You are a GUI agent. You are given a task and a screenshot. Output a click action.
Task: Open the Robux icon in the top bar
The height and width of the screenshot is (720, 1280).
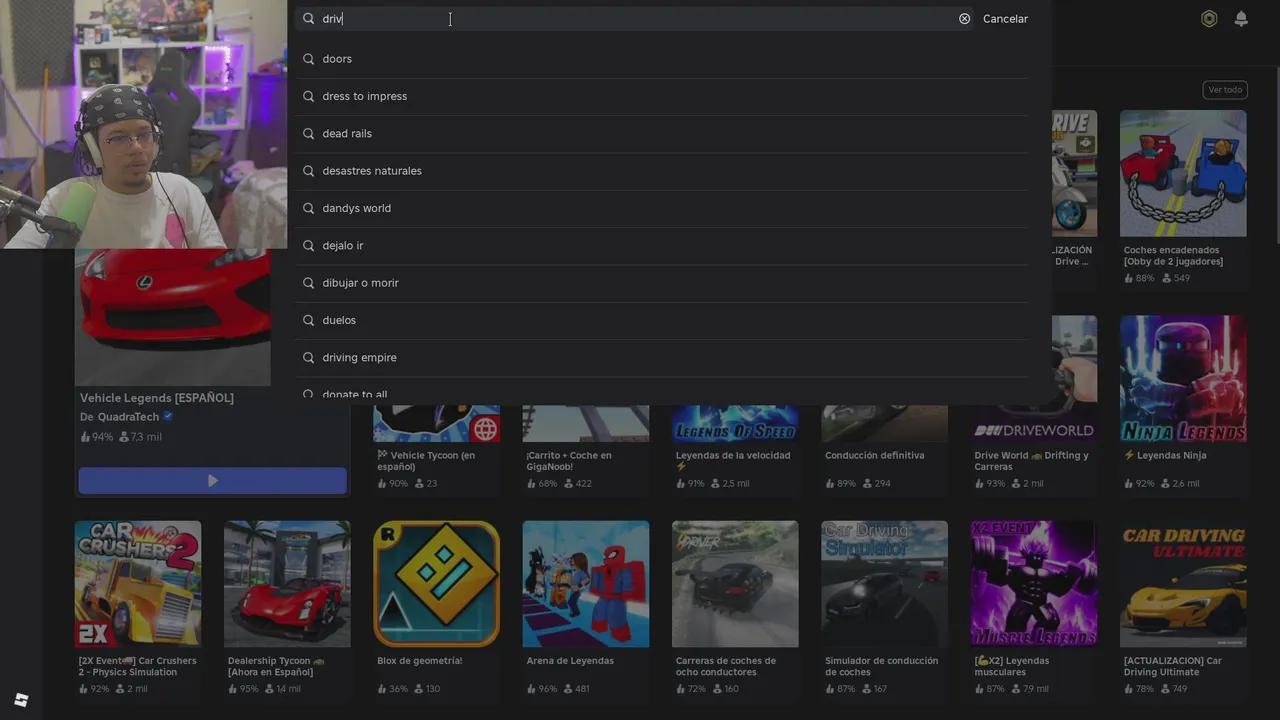(x=1209, y=19)
